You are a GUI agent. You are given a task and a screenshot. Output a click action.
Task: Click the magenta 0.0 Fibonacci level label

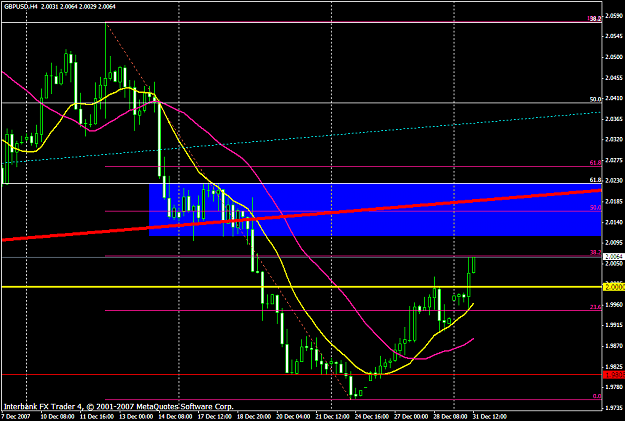597,396
